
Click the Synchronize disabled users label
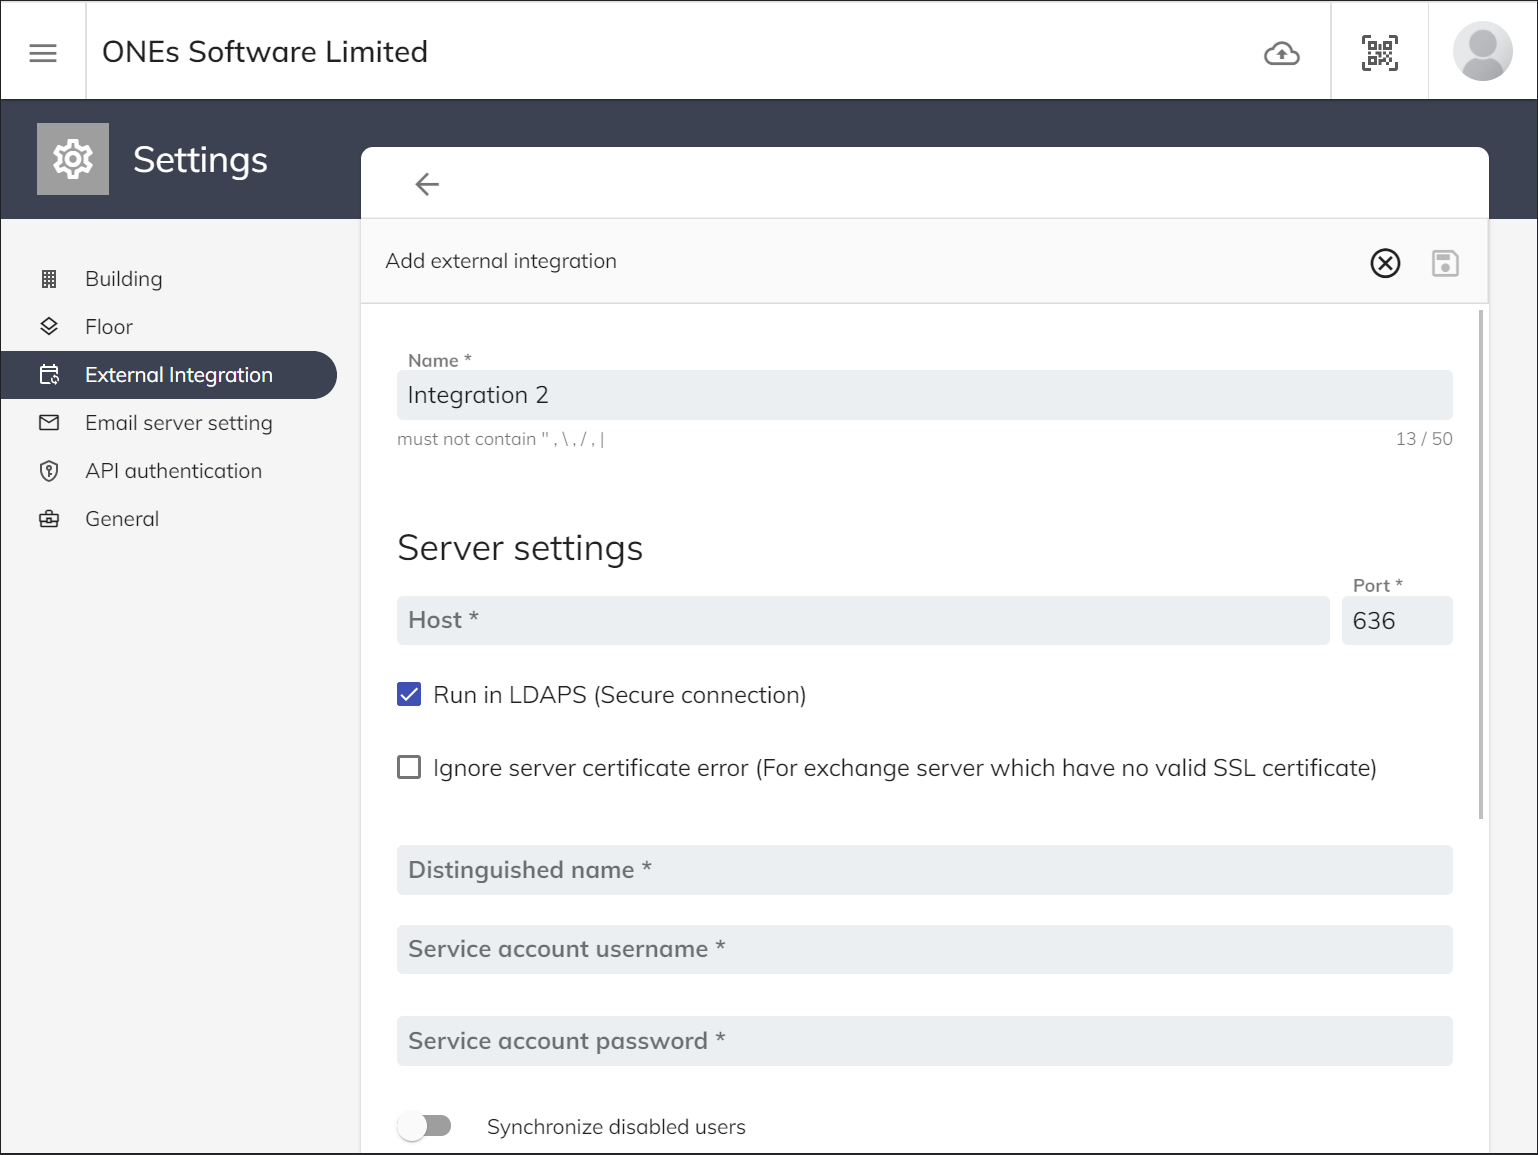click(616, 1127)
